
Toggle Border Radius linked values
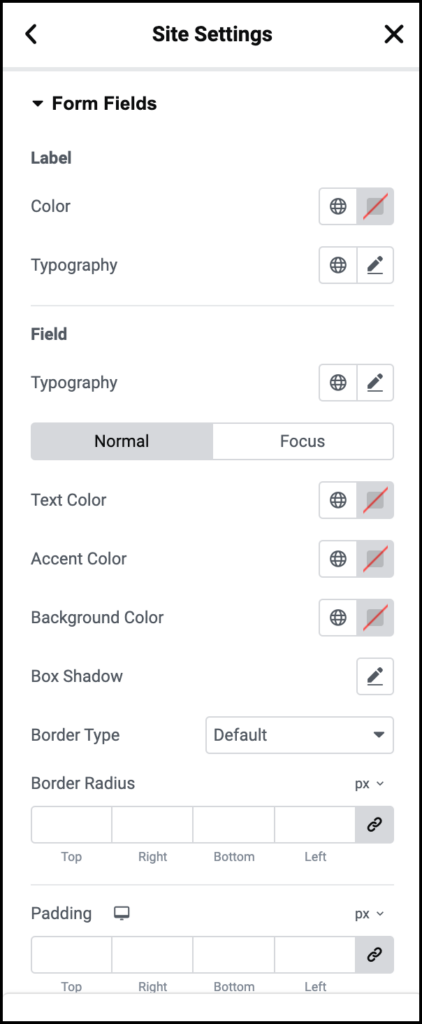click(374, 825)
